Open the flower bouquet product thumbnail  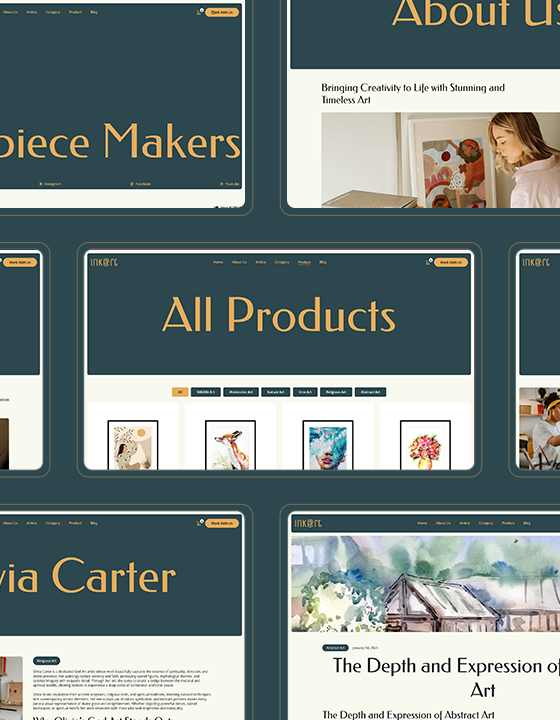coord(425,445)
